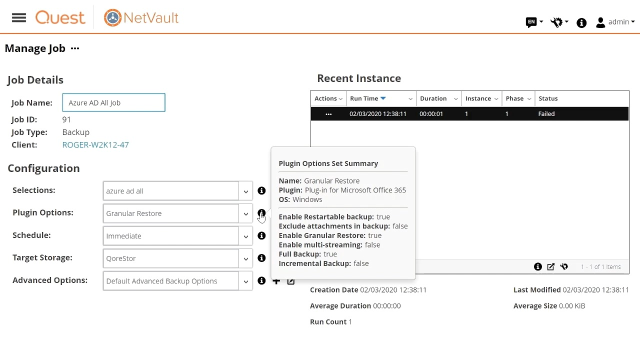Sort by Run Time column

[364, 98]
